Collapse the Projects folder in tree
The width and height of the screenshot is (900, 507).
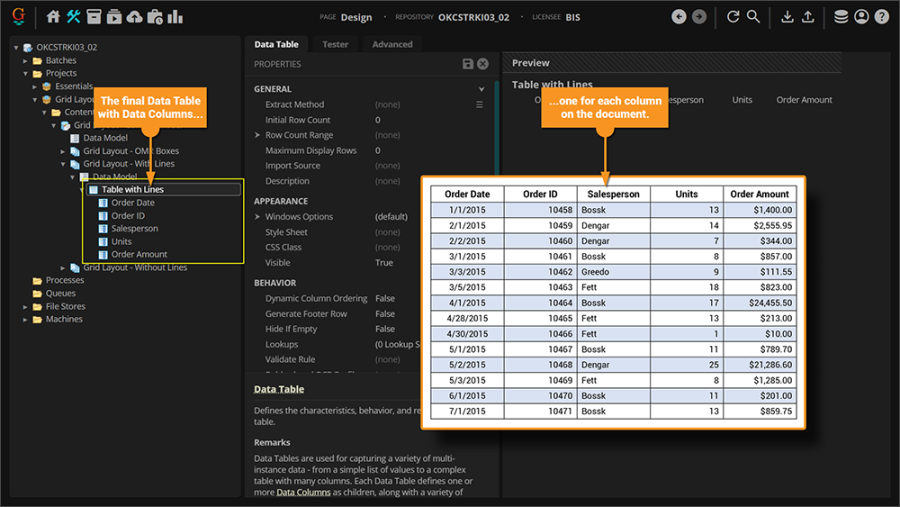27,73
